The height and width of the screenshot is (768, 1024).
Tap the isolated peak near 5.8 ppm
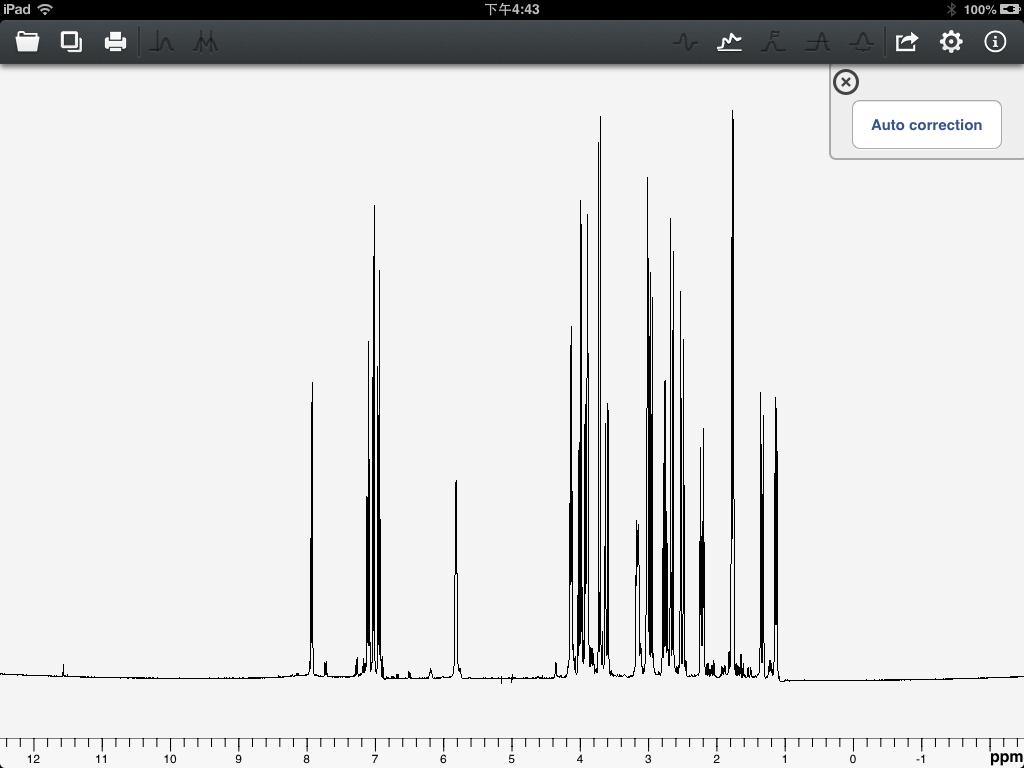tap(456, 578)
